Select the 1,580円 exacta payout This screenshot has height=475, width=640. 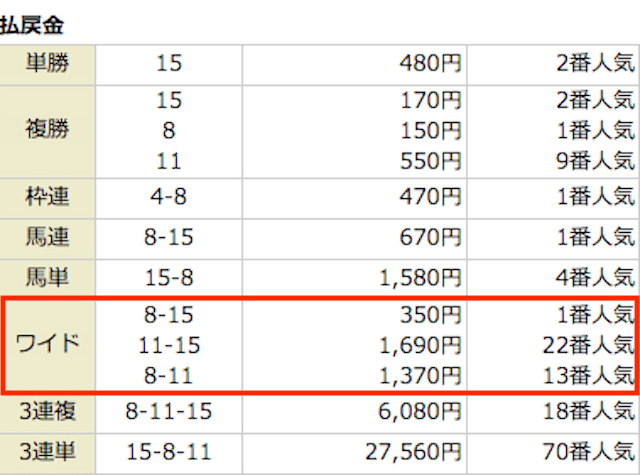[420, 278]
